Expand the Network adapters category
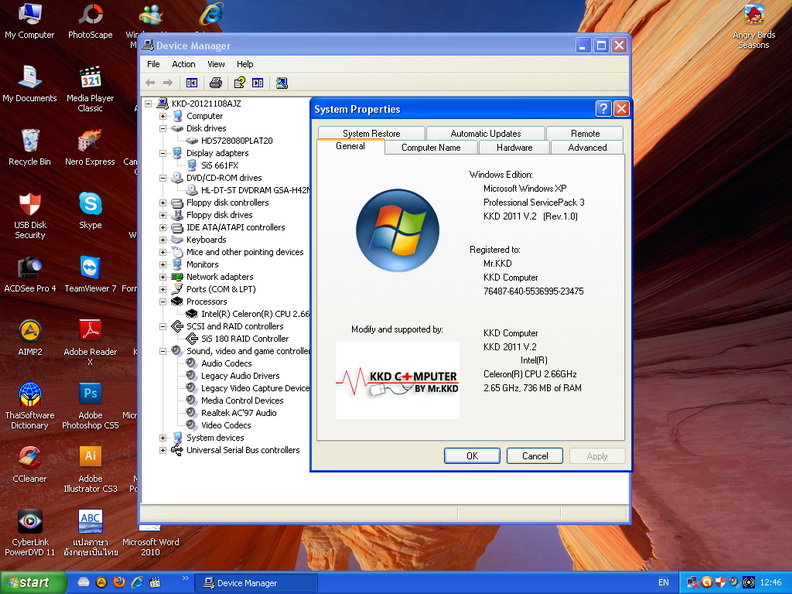This screenshot has height=594, width=792. click(x=163, y=277)
